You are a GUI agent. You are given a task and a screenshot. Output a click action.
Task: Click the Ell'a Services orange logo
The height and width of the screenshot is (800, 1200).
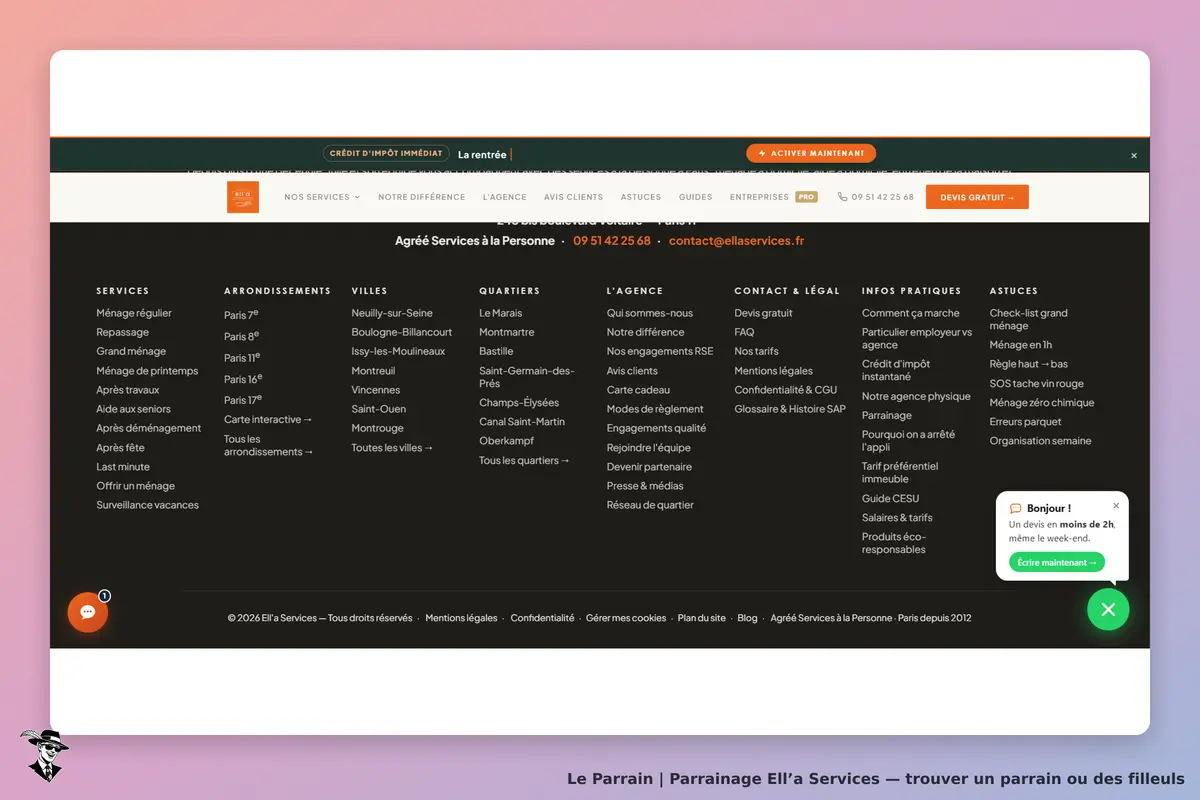pos(243,197)
